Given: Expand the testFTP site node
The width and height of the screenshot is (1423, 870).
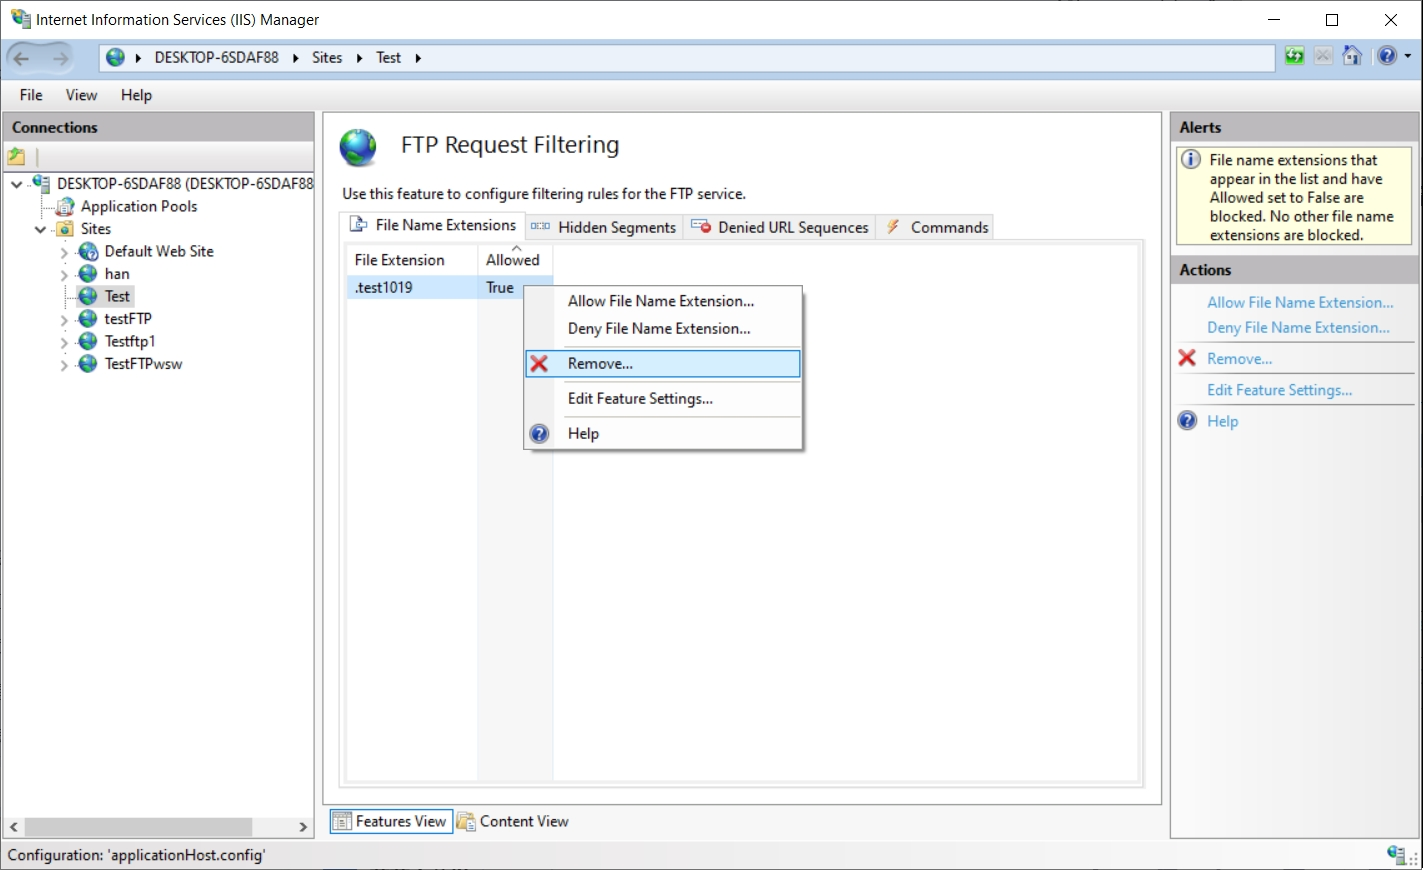Looking at the screenshot, I should [x=64, y=320].
